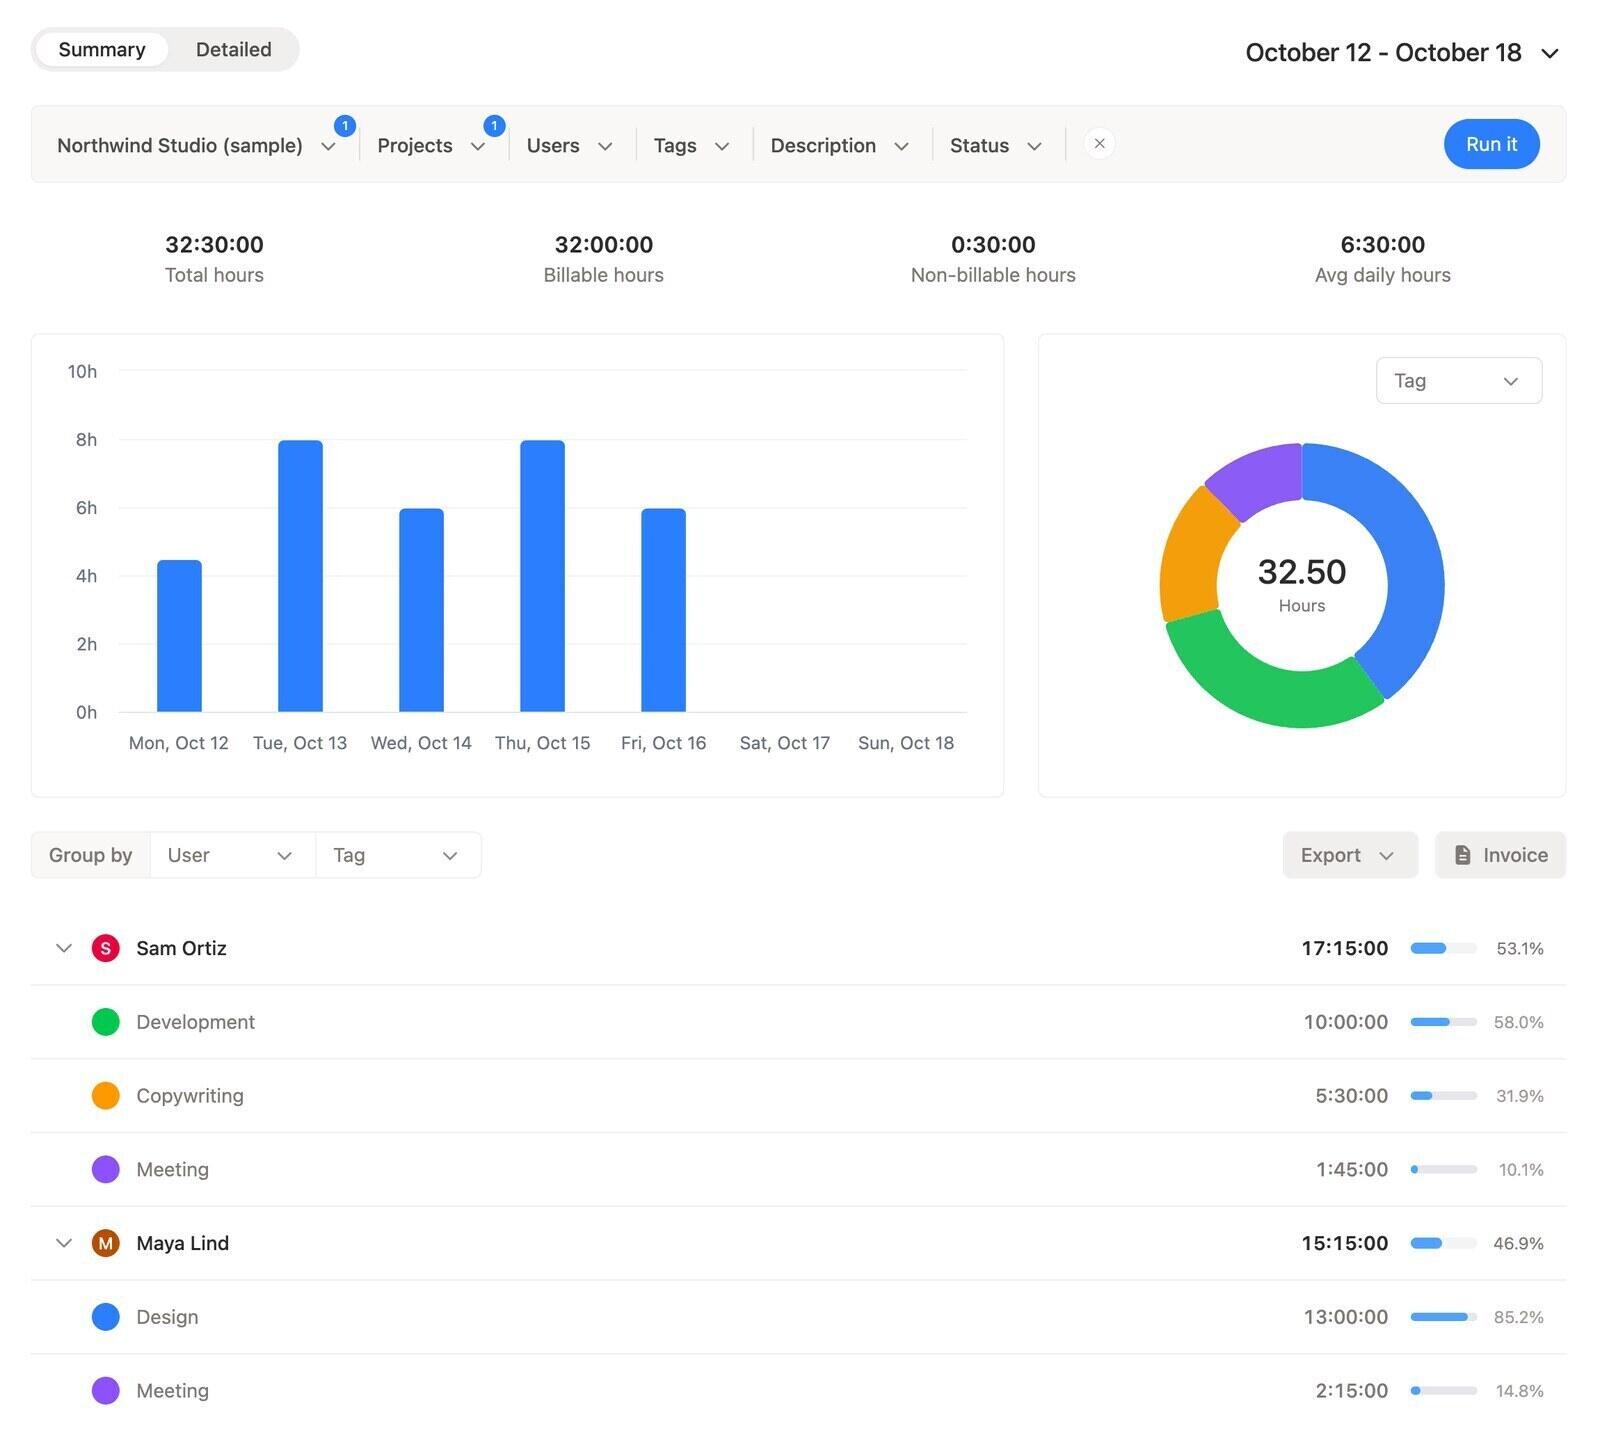
Task: Change the Group by Tag dropdown
Action: pos(398,855)
